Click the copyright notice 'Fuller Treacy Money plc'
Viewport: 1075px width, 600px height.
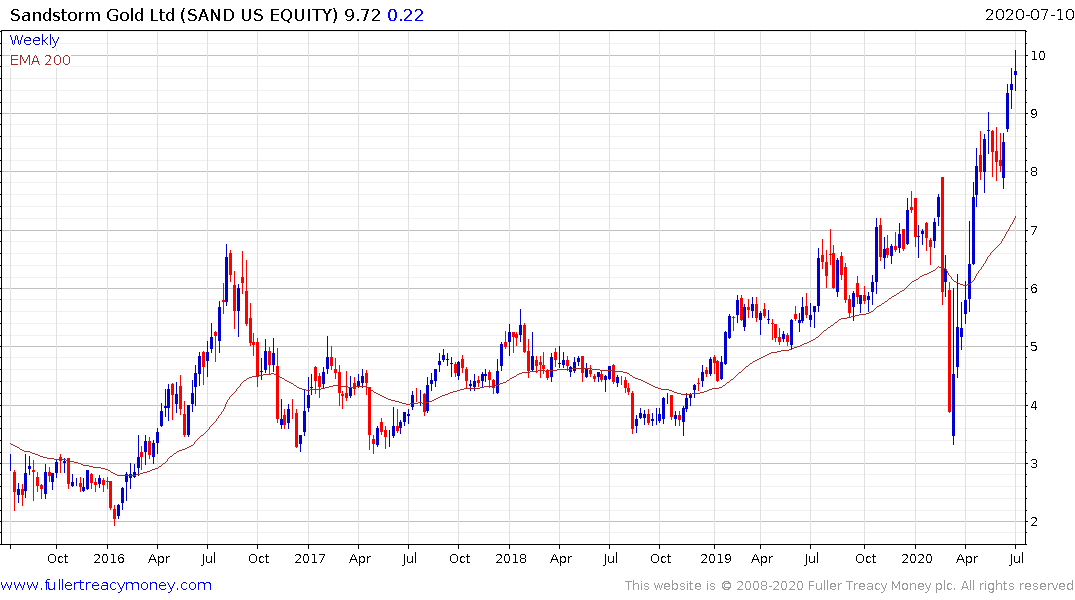[882, 586]
